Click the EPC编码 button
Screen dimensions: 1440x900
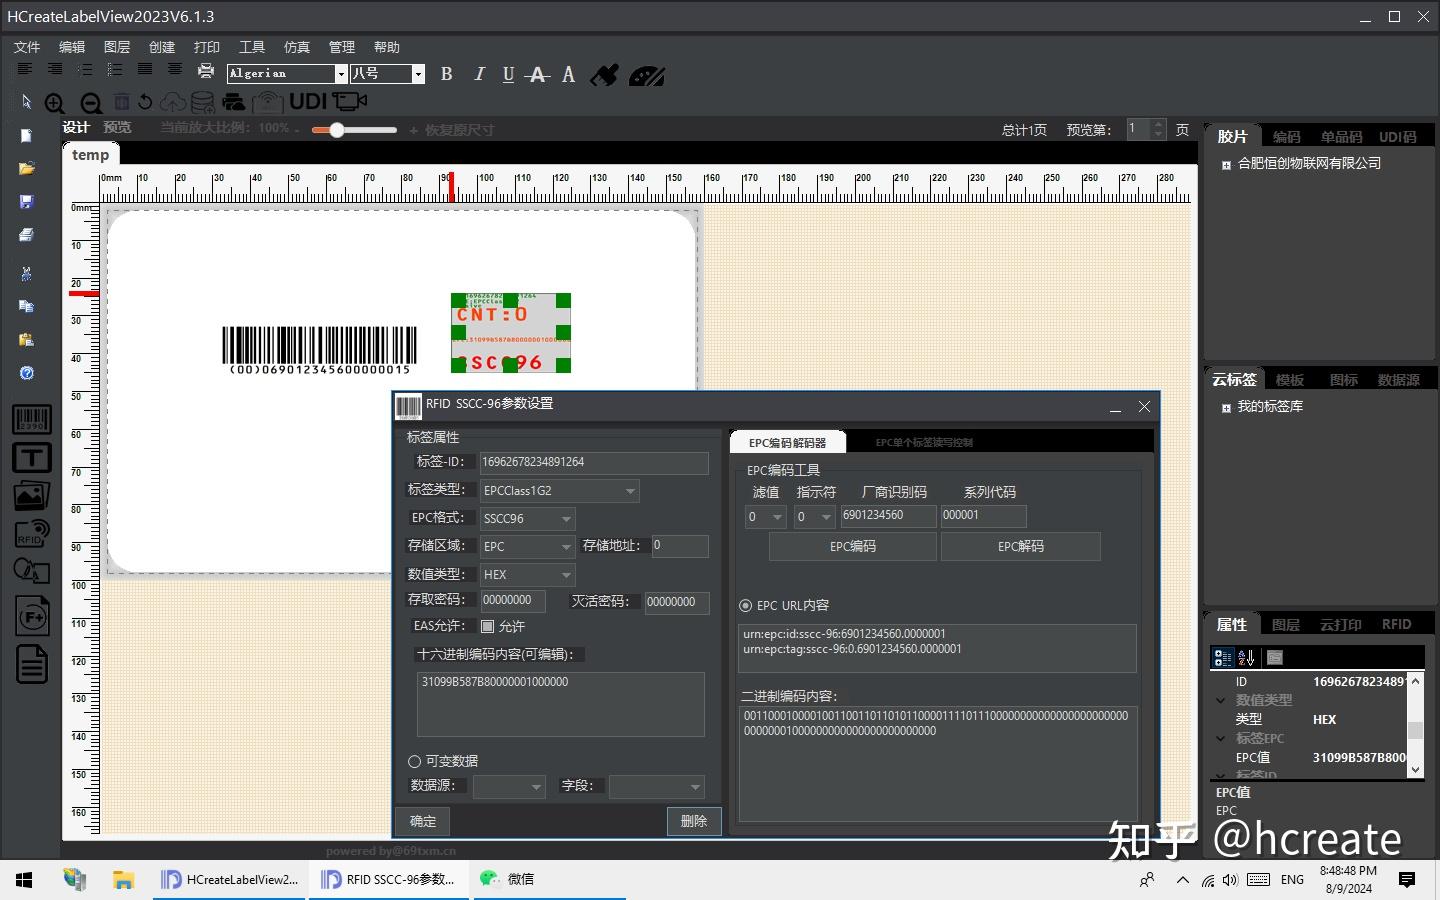pos(851,546)
